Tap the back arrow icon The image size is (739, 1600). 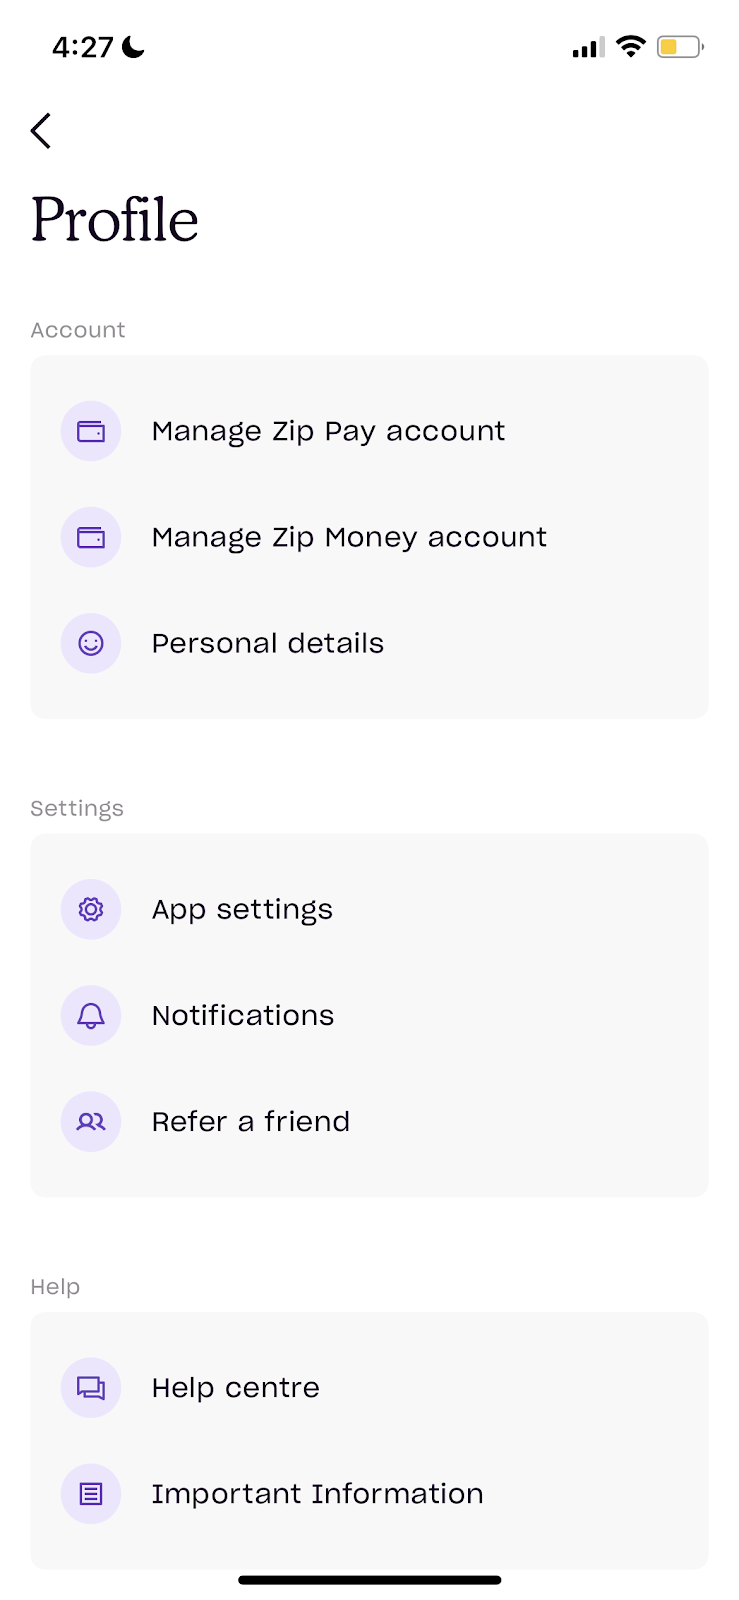point(41,131)
